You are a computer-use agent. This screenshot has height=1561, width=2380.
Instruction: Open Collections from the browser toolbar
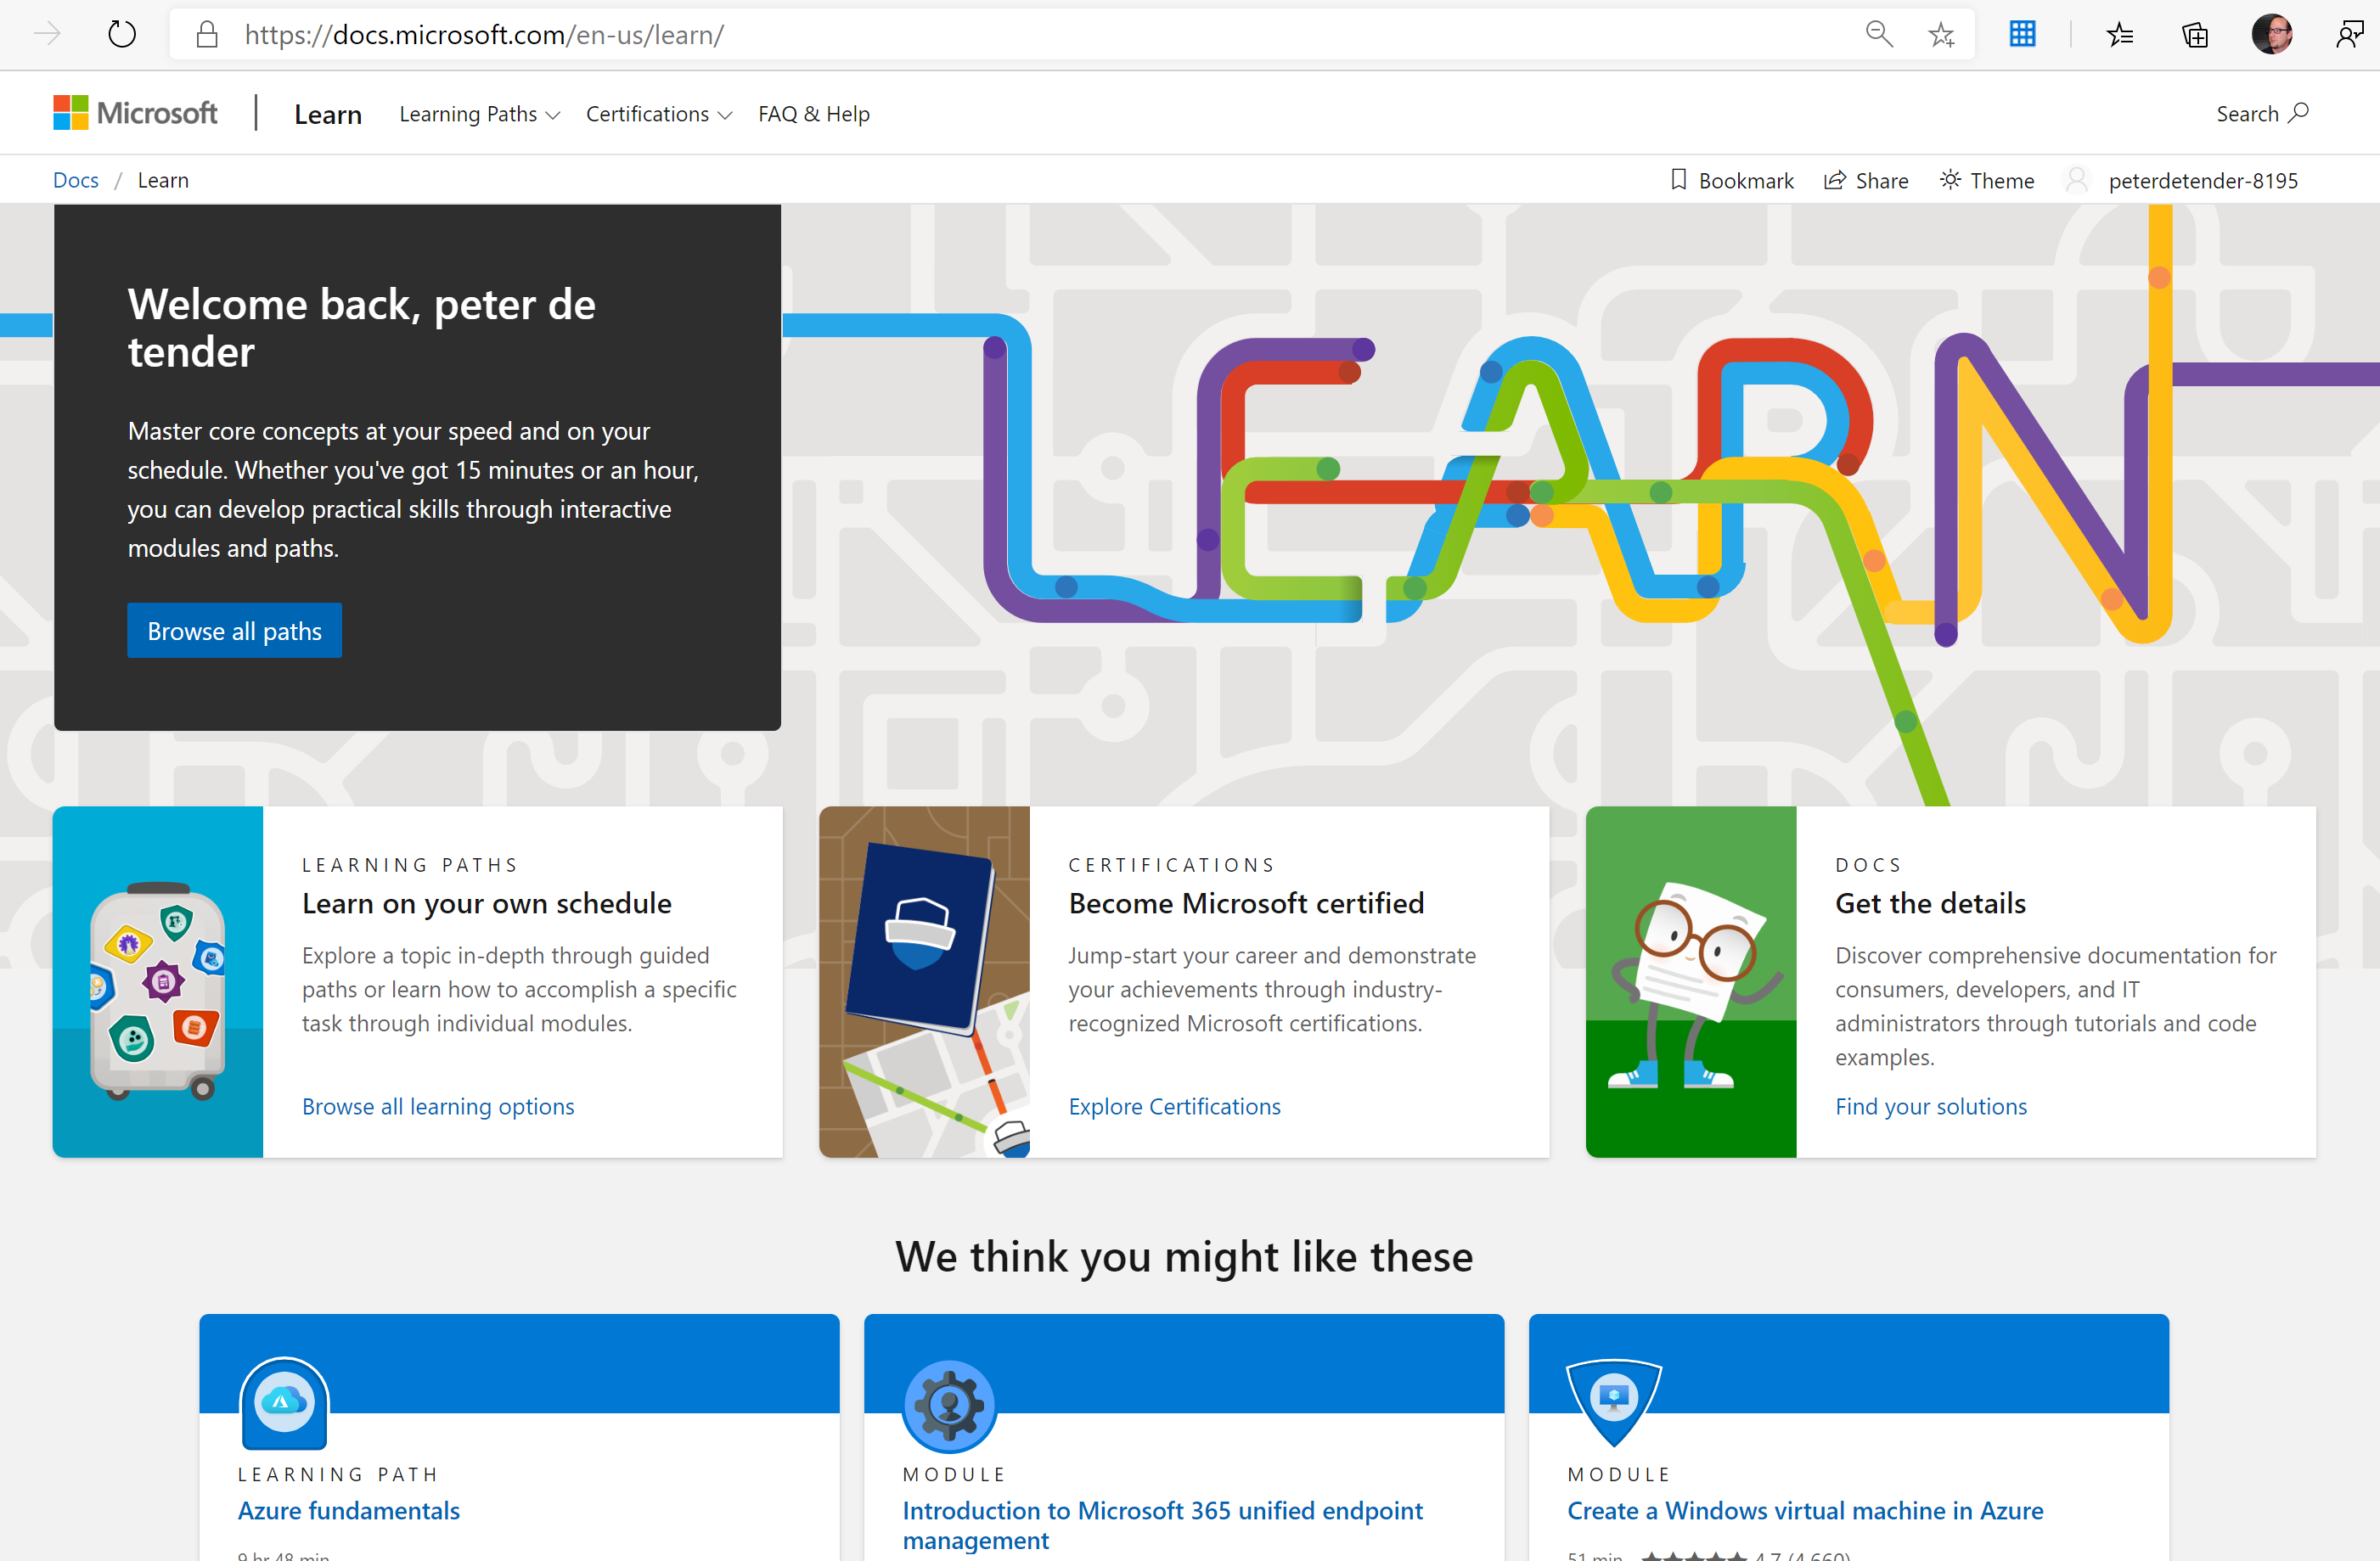click(2195, 33)
